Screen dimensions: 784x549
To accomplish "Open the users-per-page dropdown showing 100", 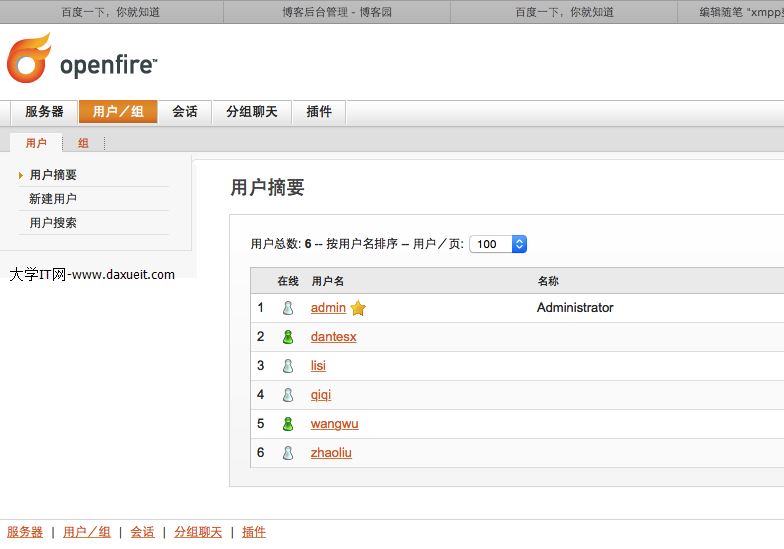I will (498, 244).
